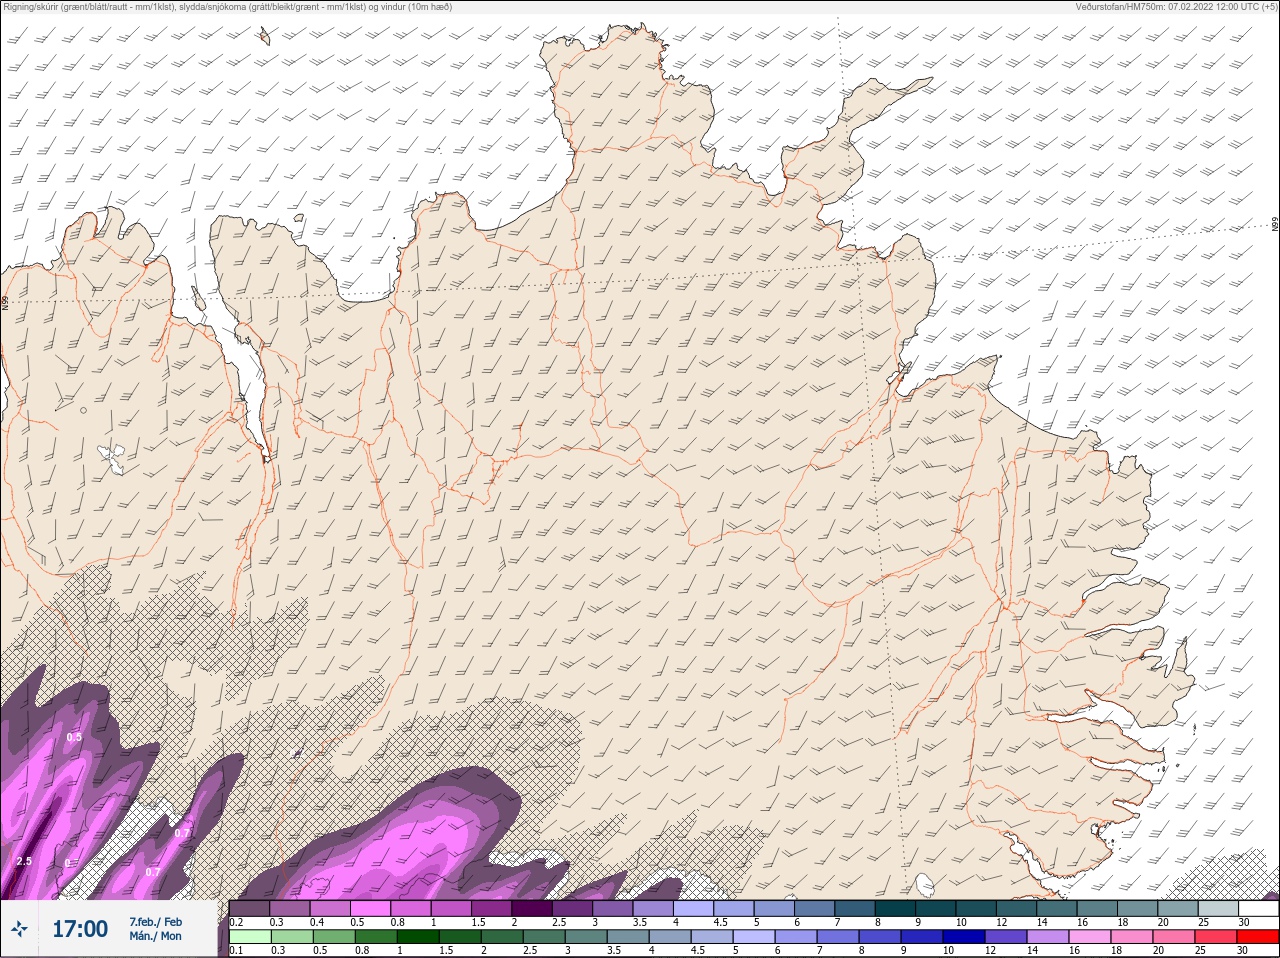This screenshot has width=1280, height=958.
Task: Click the N99 label on left map edge
Action: coord(5,302)
